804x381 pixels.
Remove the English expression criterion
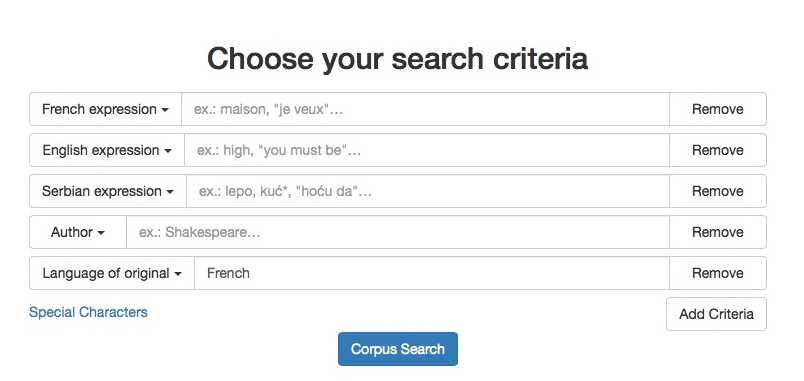pyautogui.click(x=718, y=150)
